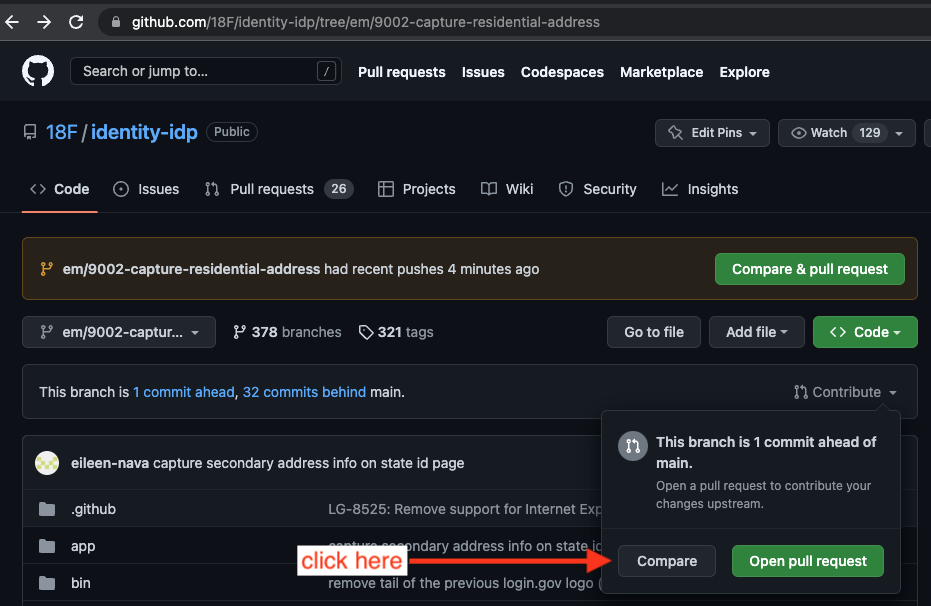Open the Edit Pins dropdown
Screen dimensions: 931x606
(713, 133)
